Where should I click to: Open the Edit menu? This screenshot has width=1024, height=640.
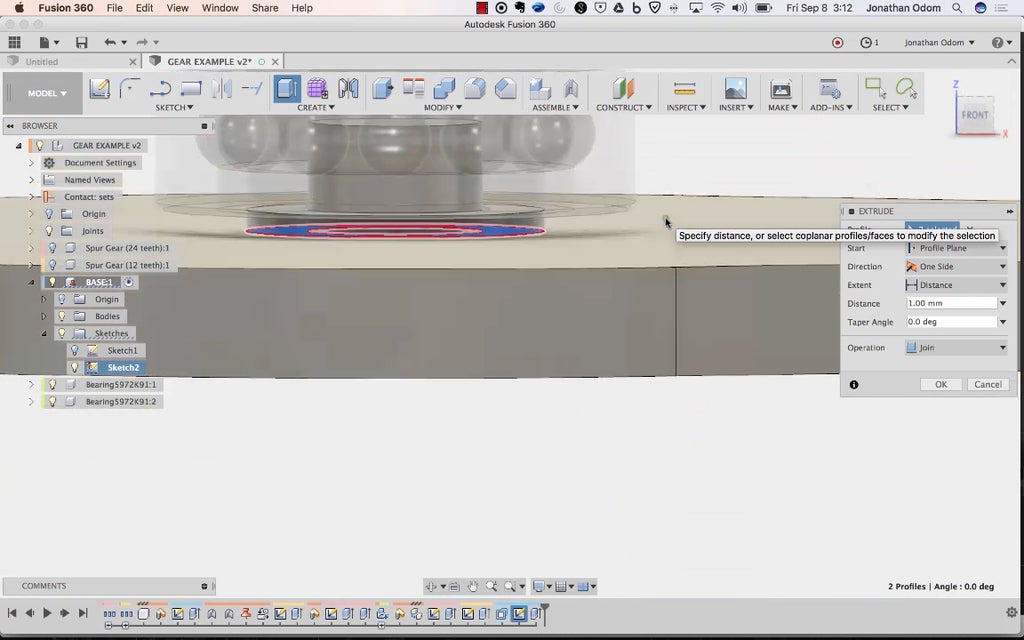[x=144, y=8]
